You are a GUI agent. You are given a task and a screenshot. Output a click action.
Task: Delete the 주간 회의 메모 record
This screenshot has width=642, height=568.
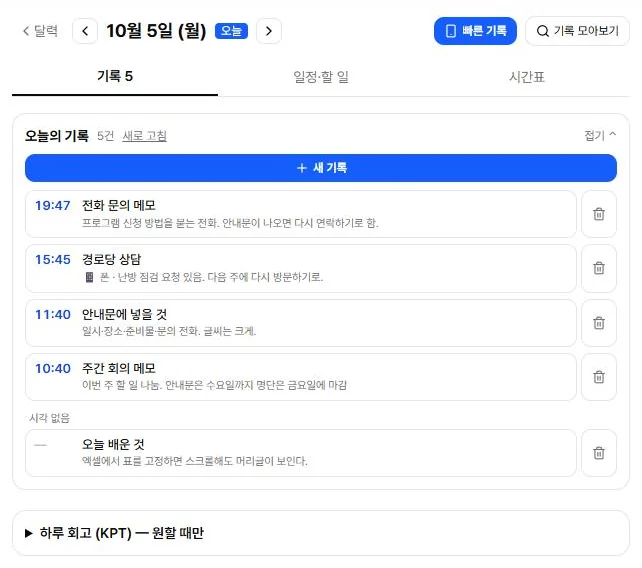[599, 377]
